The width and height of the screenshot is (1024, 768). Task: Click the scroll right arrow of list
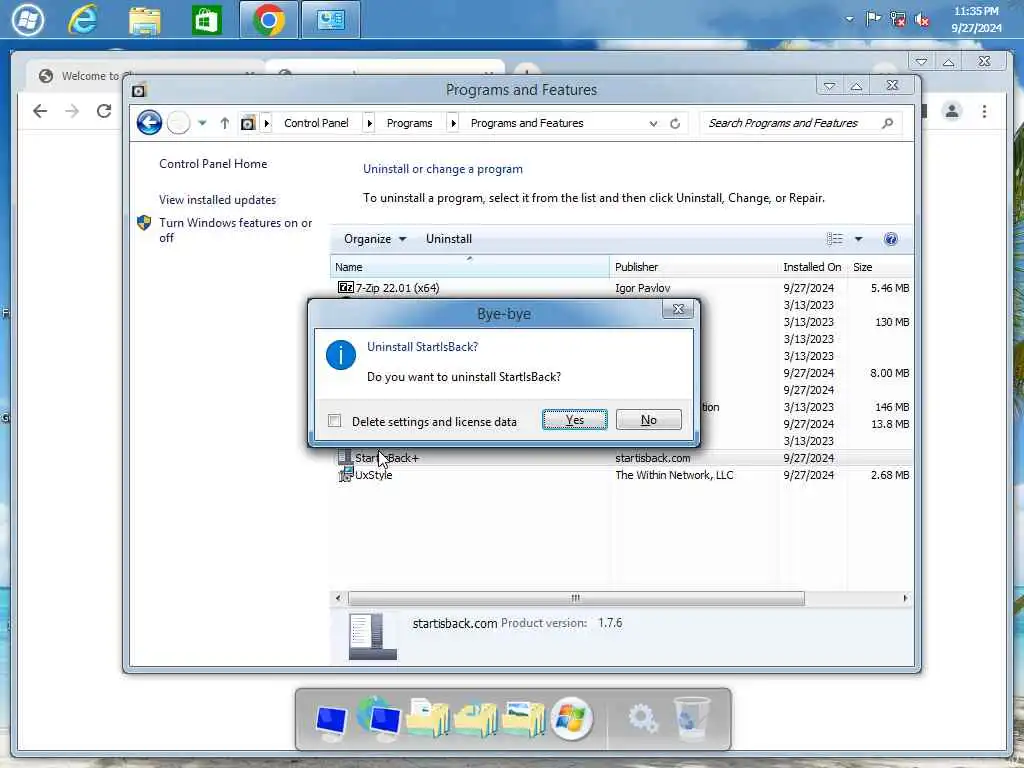coord(905,598)
